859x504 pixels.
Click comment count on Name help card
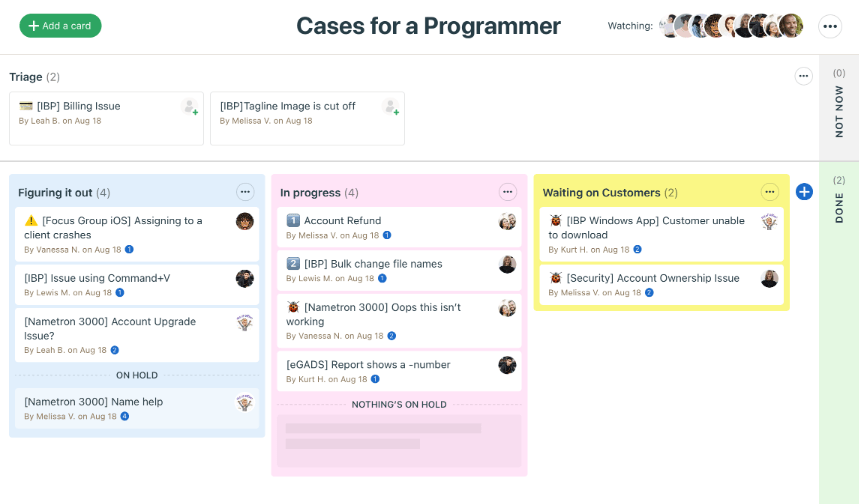pos(125,416)
